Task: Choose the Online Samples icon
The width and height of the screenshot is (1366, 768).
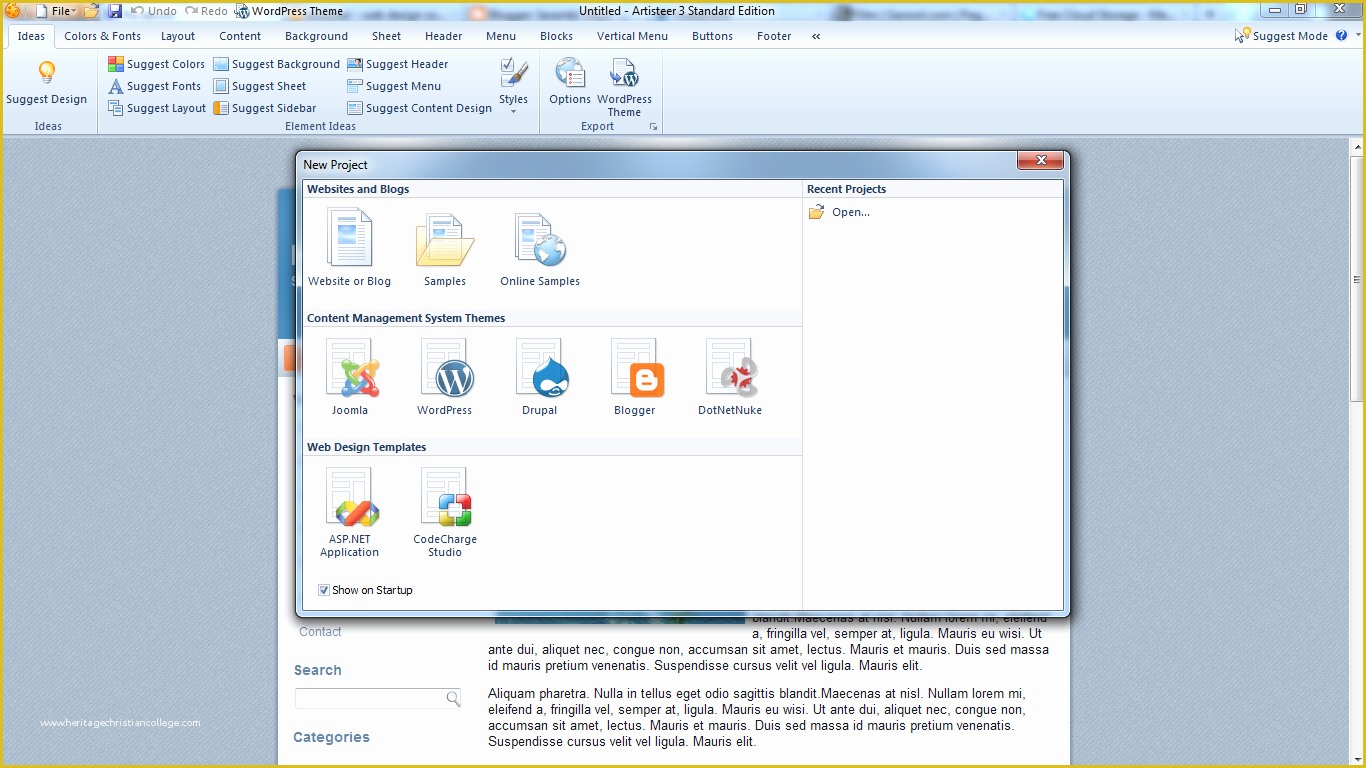Action: pos(540,240)
